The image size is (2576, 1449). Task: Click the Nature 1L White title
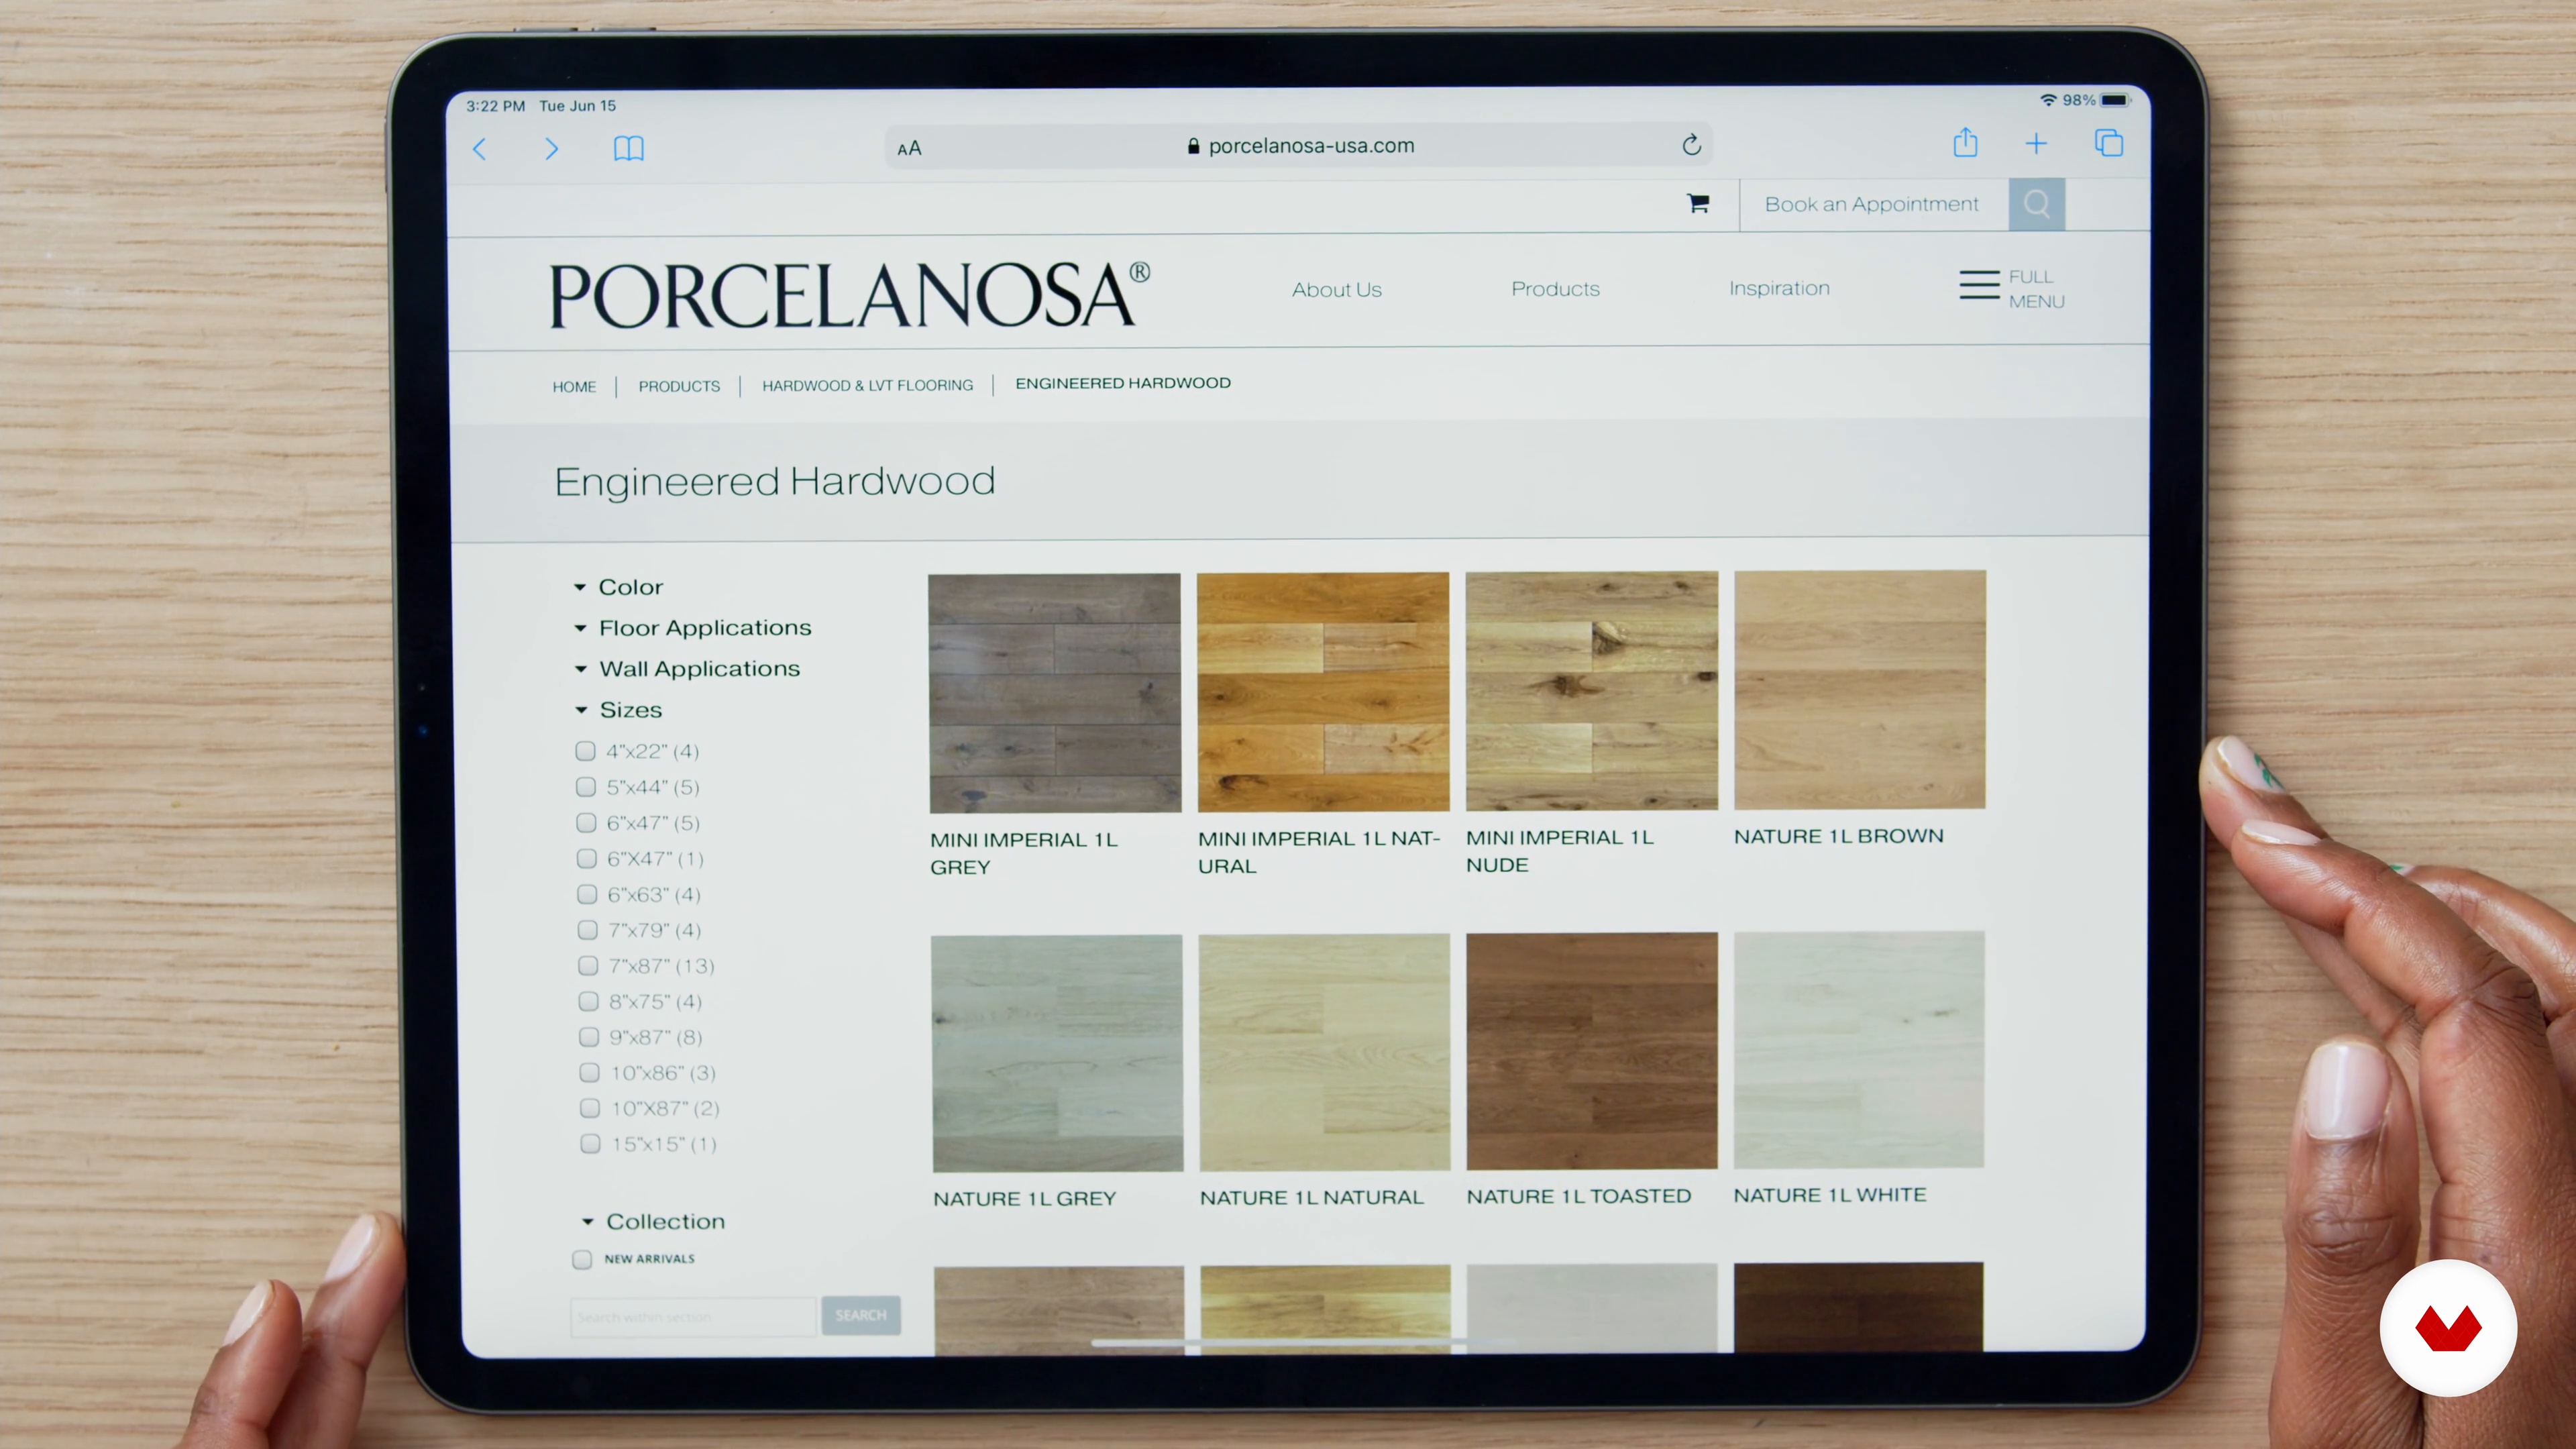pyautogui.click(x=1830, y=1195)
